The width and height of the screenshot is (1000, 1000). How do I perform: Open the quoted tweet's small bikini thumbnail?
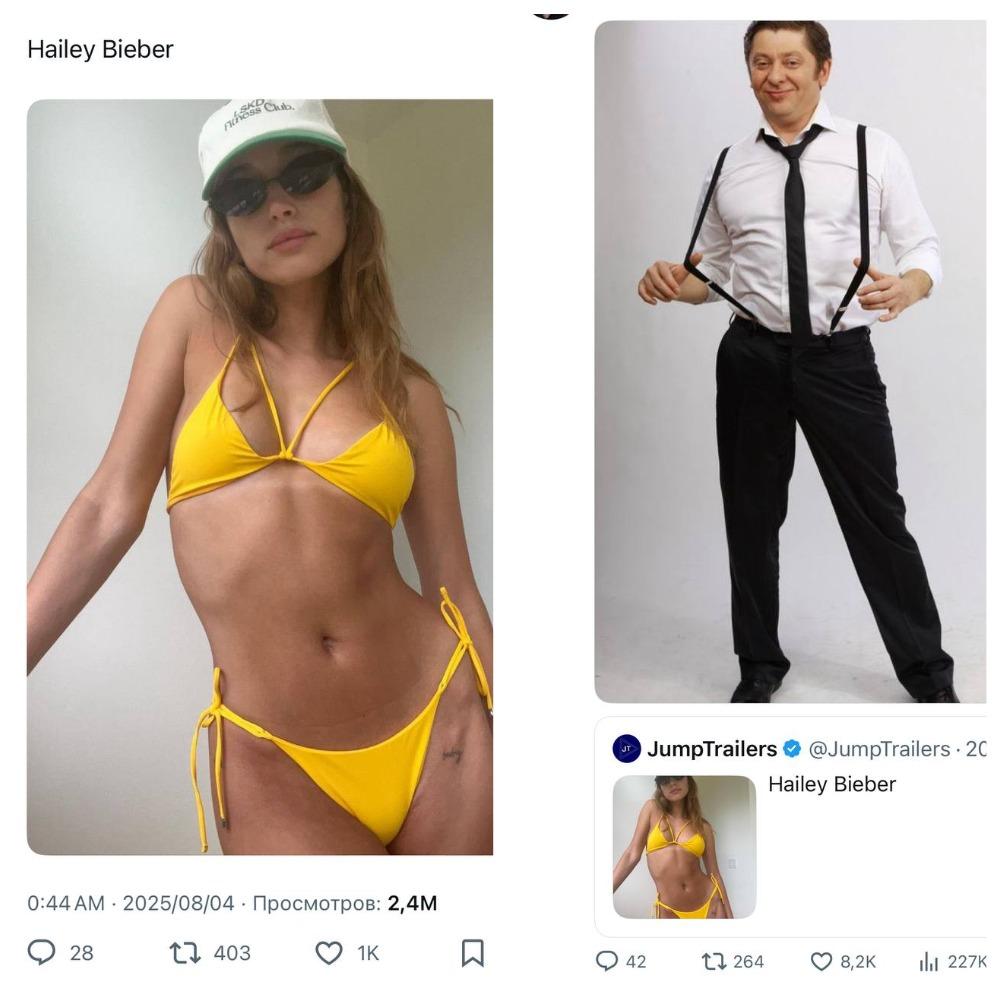pyautogui.click(x=684, y=846)
